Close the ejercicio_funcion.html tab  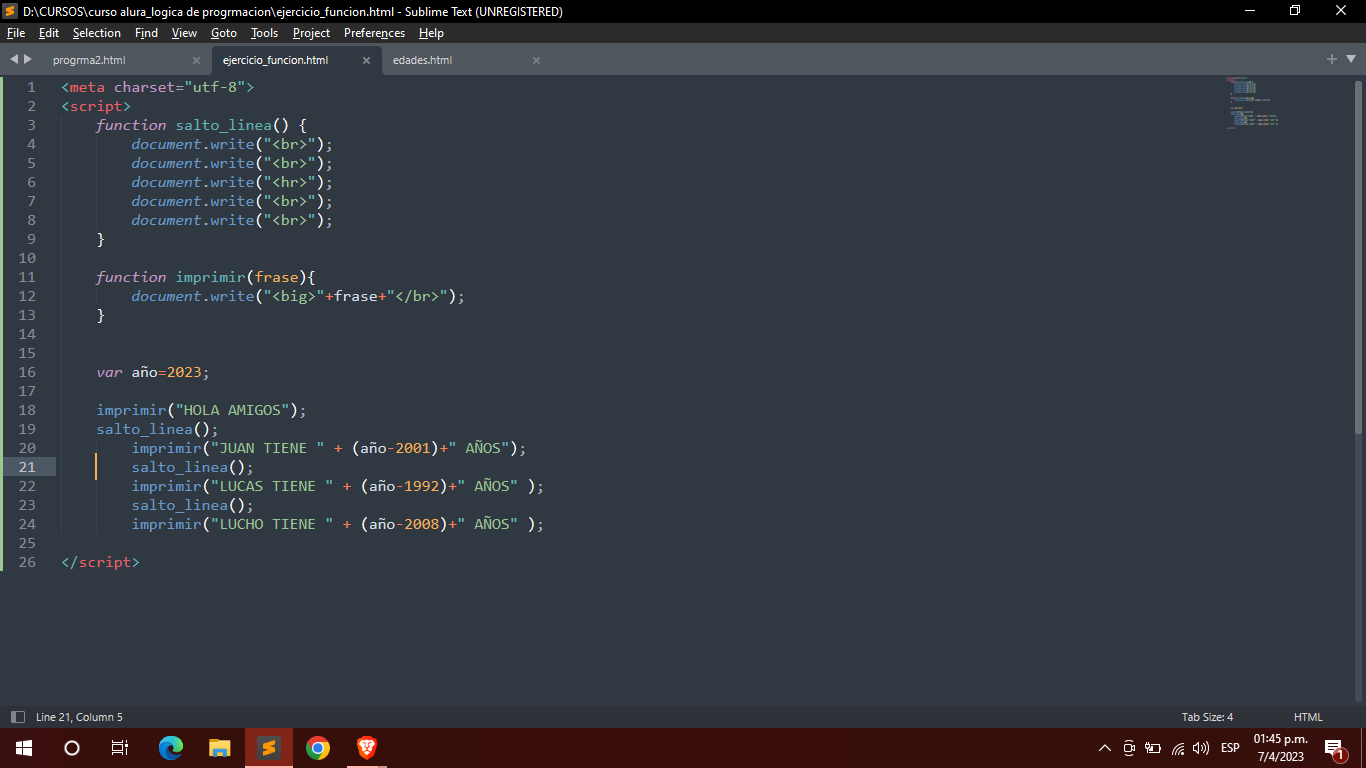pyautogui.click(x=366, y=60)
